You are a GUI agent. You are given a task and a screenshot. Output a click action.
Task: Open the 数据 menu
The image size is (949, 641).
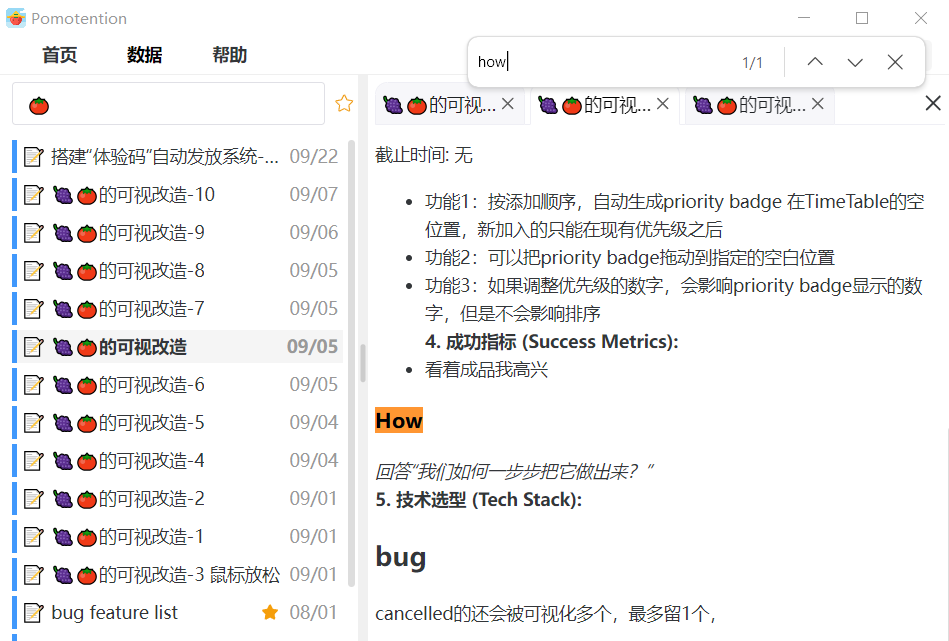coord(144,55)
